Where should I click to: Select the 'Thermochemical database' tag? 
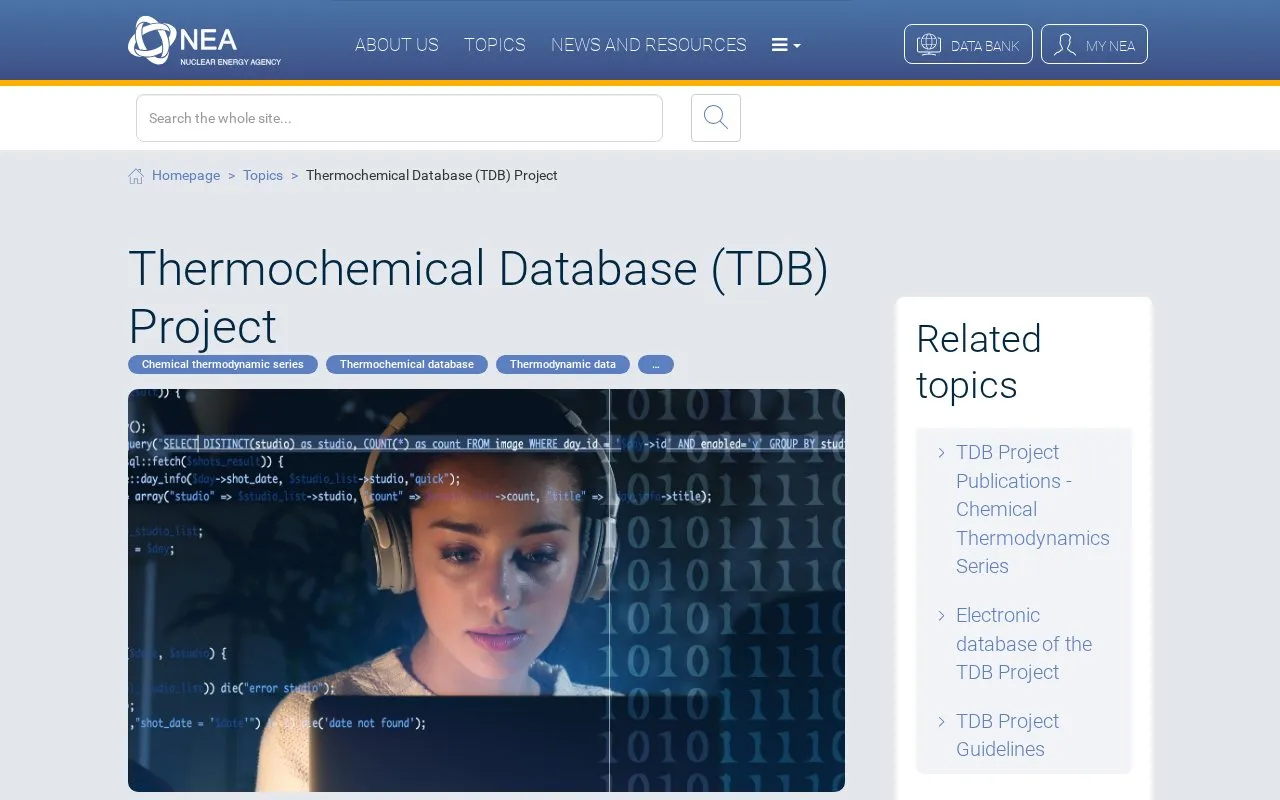[407, 364]
